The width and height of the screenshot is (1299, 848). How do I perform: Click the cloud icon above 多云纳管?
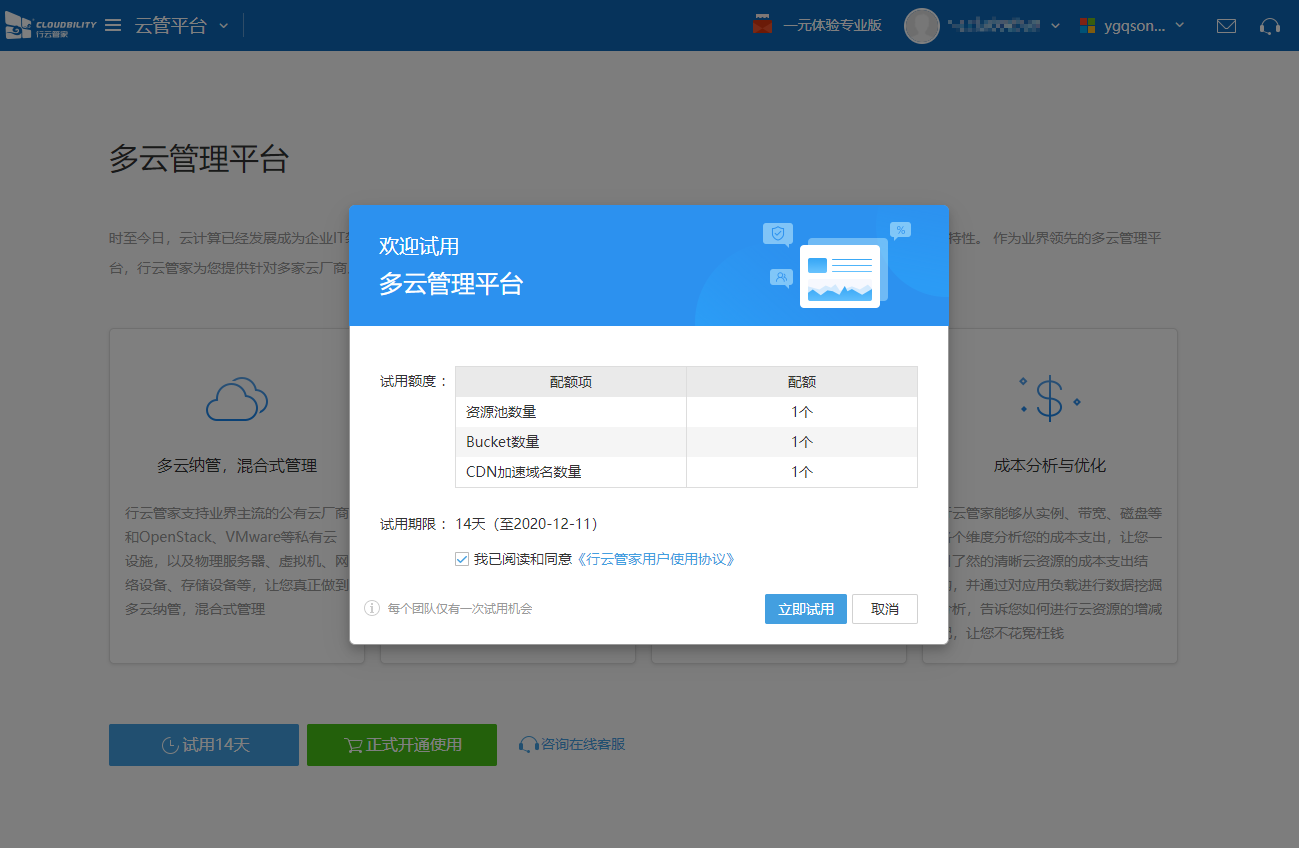tap(237, 400)
